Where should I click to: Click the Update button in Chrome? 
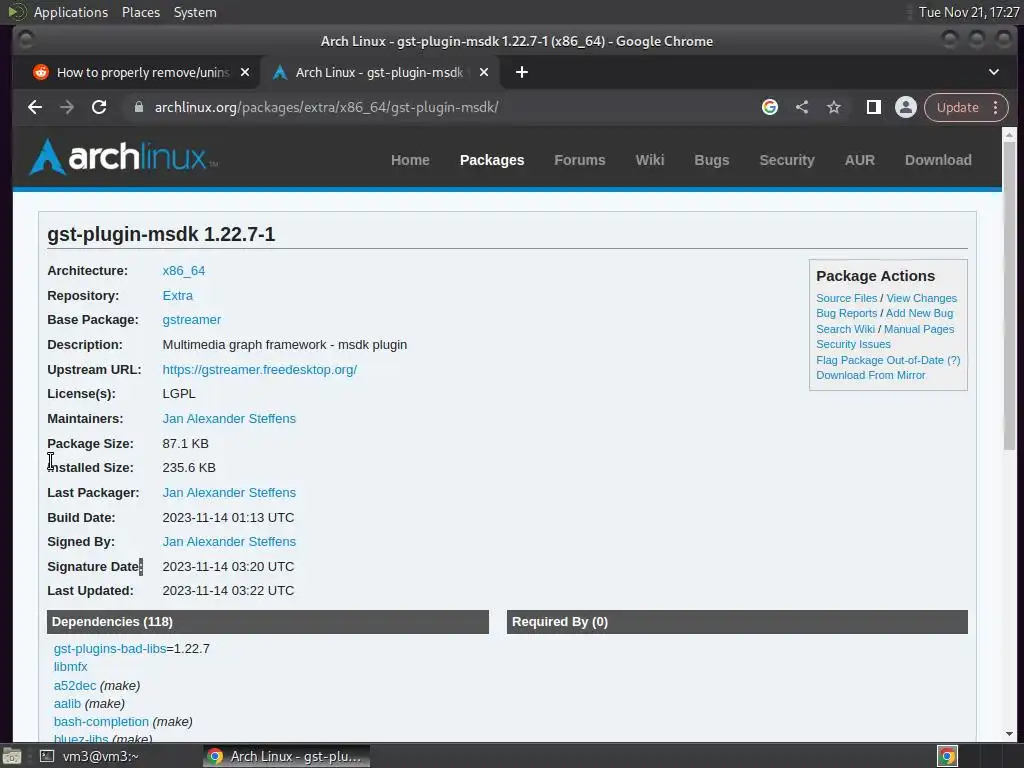(x=957, y=107)
